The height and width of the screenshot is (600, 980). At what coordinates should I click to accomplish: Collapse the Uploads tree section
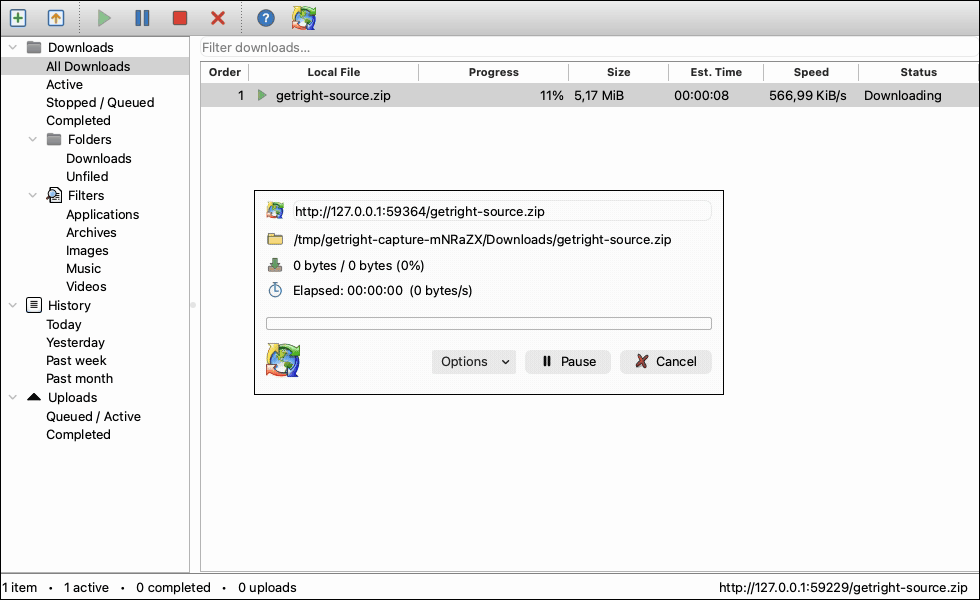[12, 397]
